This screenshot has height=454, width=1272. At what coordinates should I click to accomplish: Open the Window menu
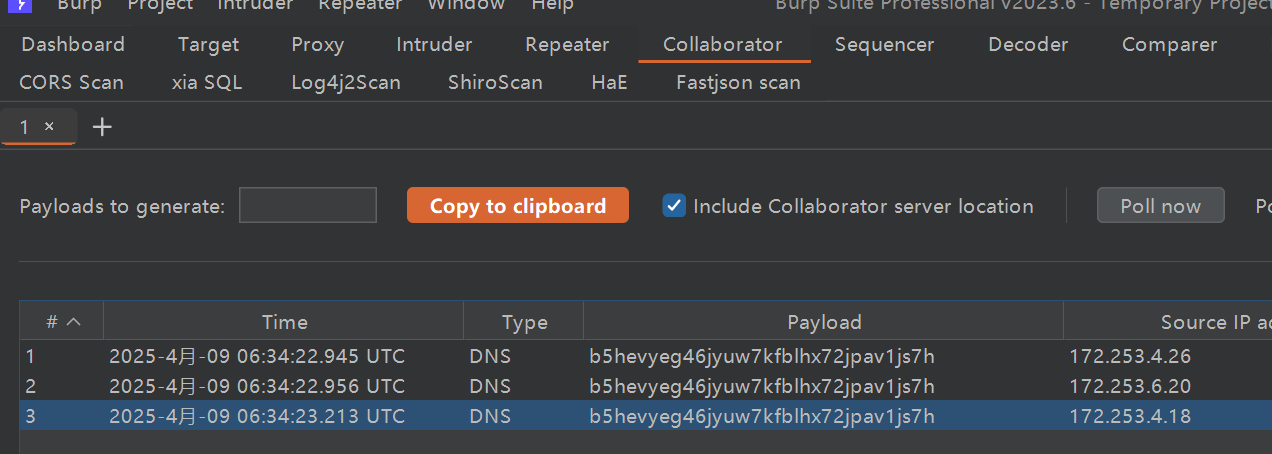point(466,6)
